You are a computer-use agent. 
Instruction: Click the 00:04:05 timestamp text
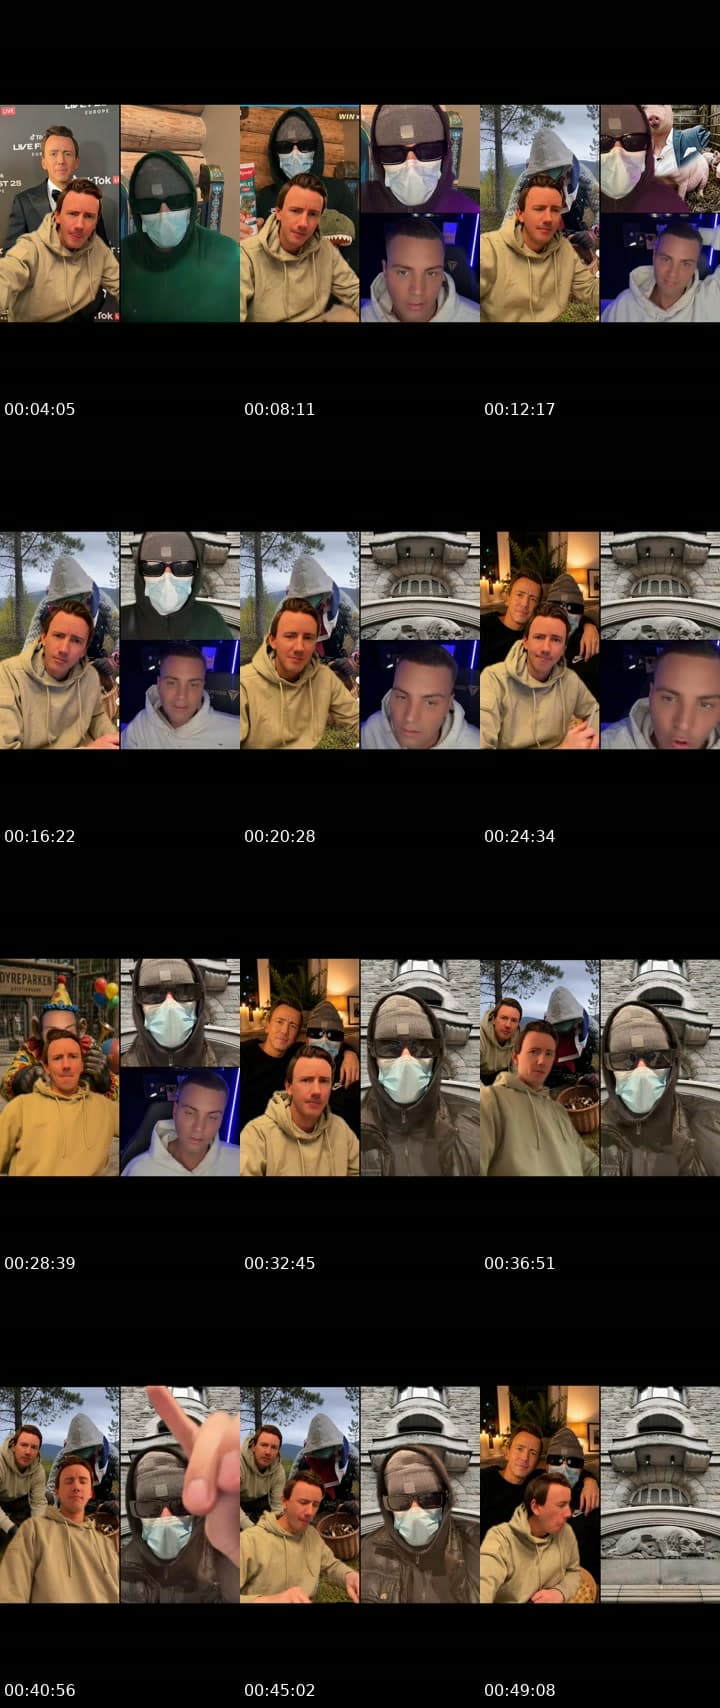point(40,409)
